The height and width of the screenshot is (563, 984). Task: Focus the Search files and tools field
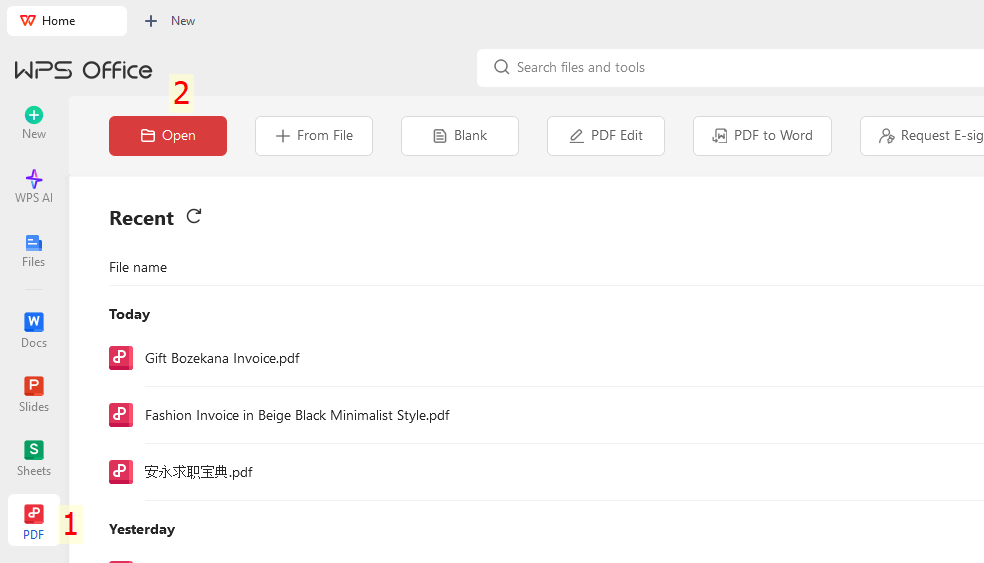point(730,68)
